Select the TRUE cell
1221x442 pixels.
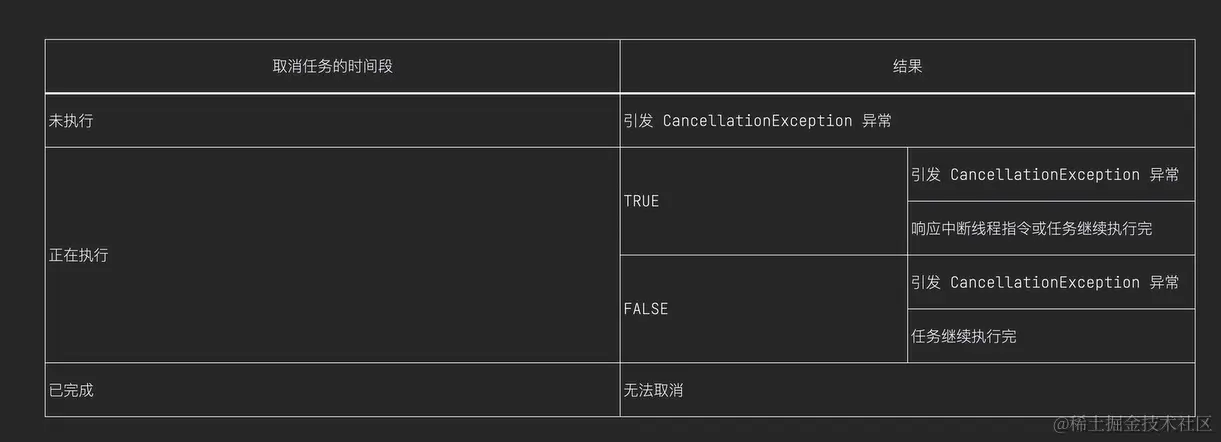641,201
